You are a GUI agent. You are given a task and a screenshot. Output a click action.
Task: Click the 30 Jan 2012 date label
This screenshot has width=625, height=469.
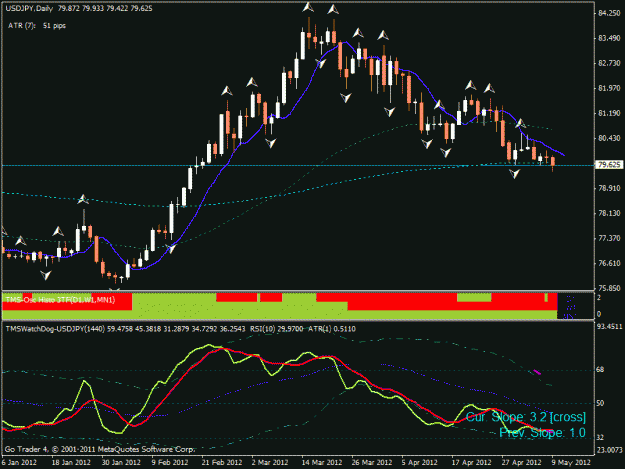click(x=121, y=463)
